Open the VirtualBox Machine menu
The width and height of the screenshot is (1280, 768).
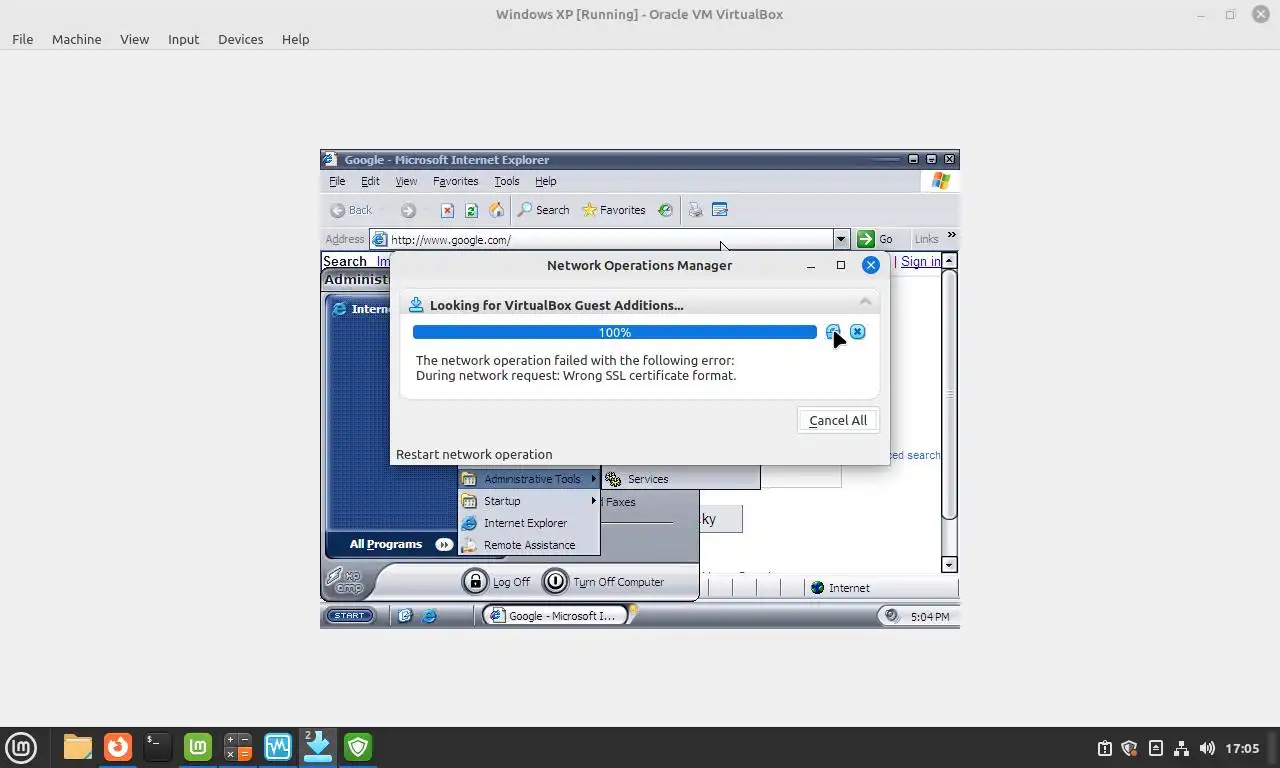click(x=76, y=39)
